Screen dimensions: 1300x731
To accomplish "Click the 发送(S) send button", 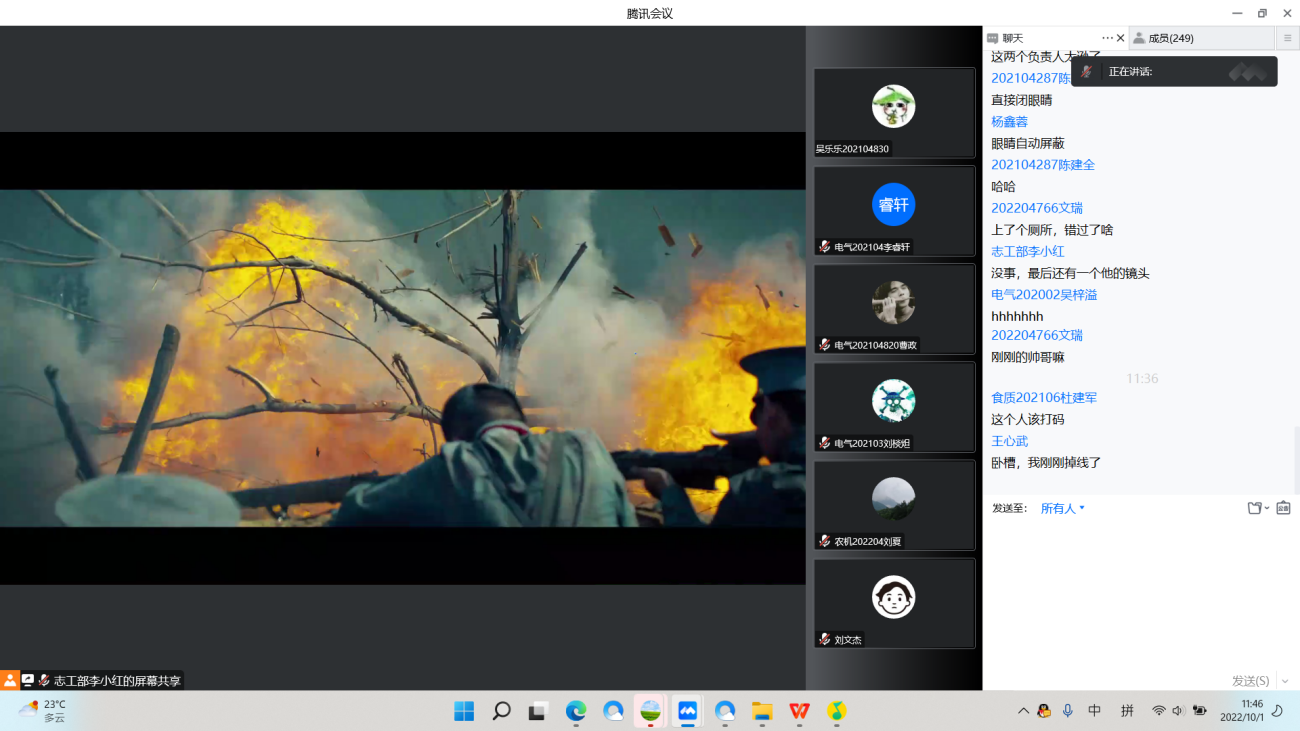I will tap(1250, 680).
